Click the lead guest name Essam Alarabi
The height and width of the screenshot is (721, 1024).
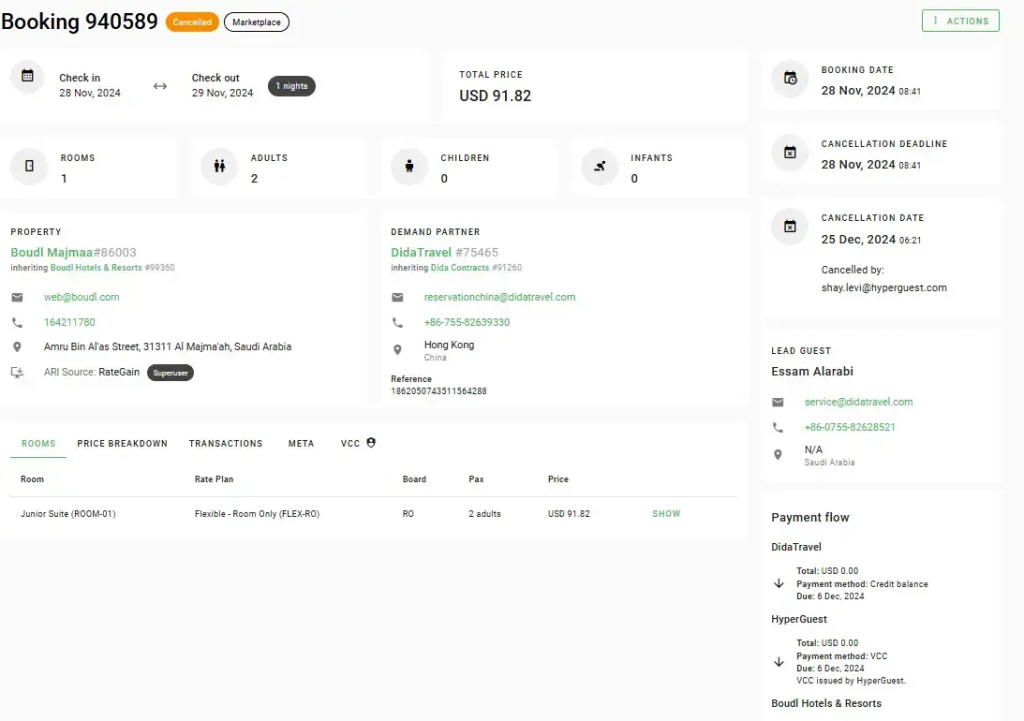tap(812, 372)
